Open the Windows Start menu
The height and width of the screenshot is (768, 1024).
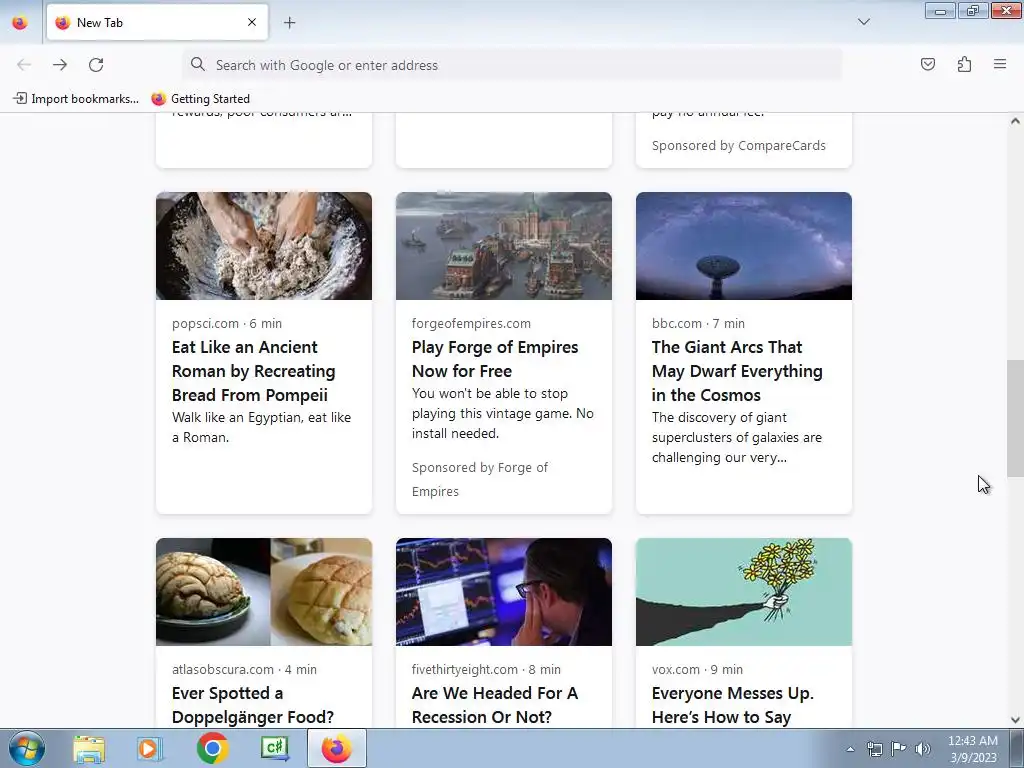[27, 748]
